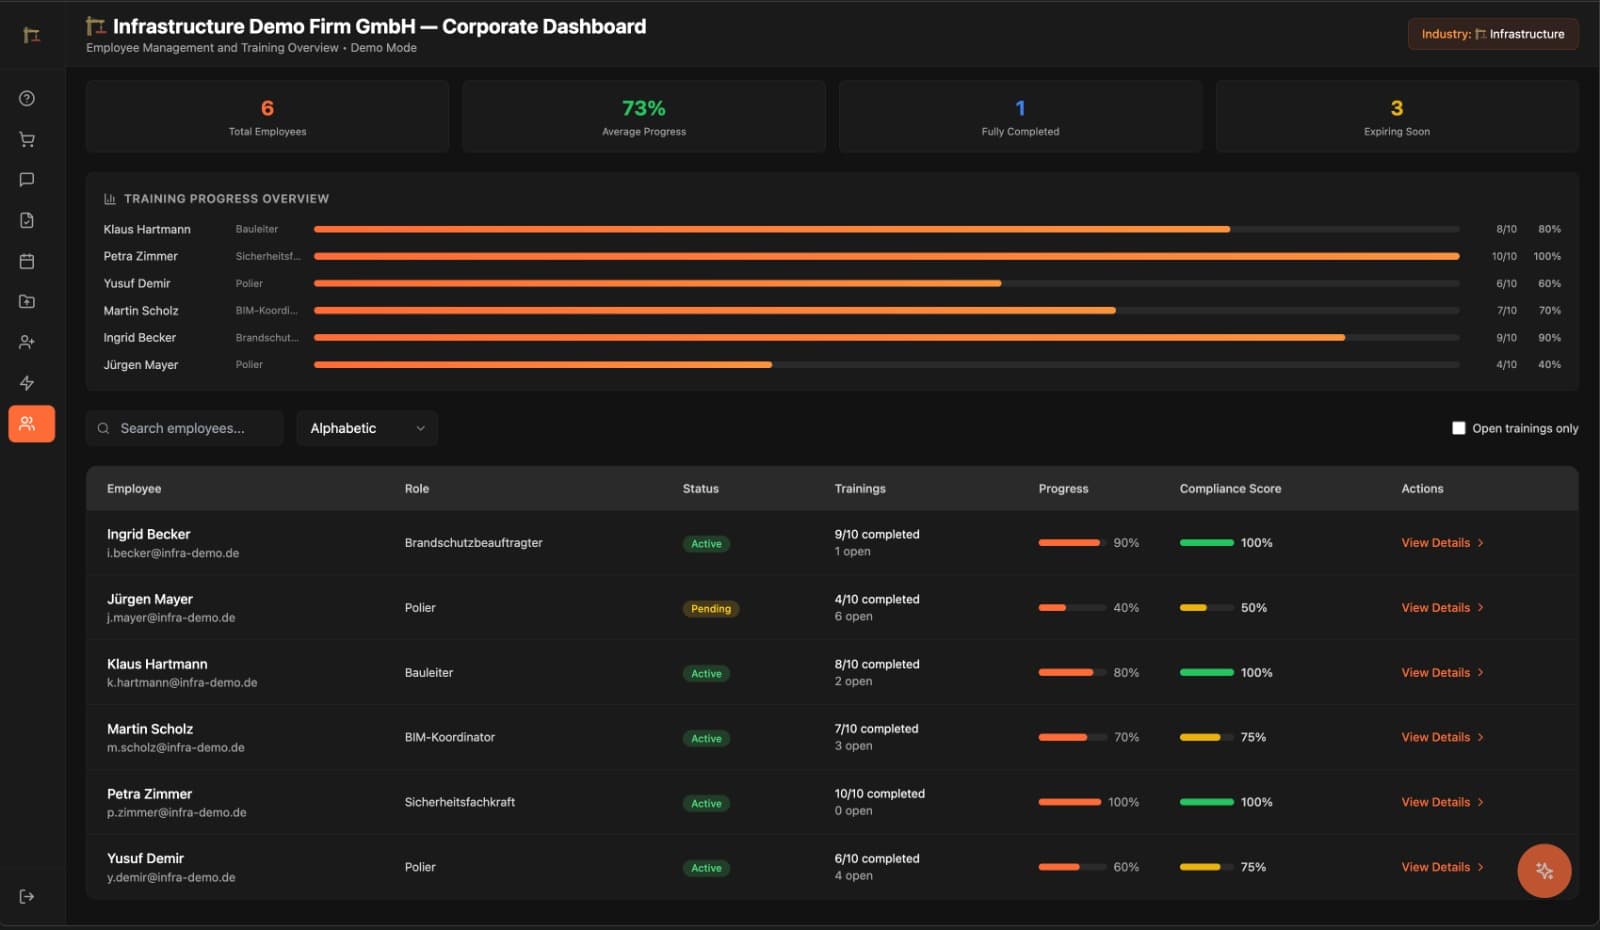Enable the Open trainings only checkbox
This screenshot has height=930, width=1600.
pos(1459,427)
